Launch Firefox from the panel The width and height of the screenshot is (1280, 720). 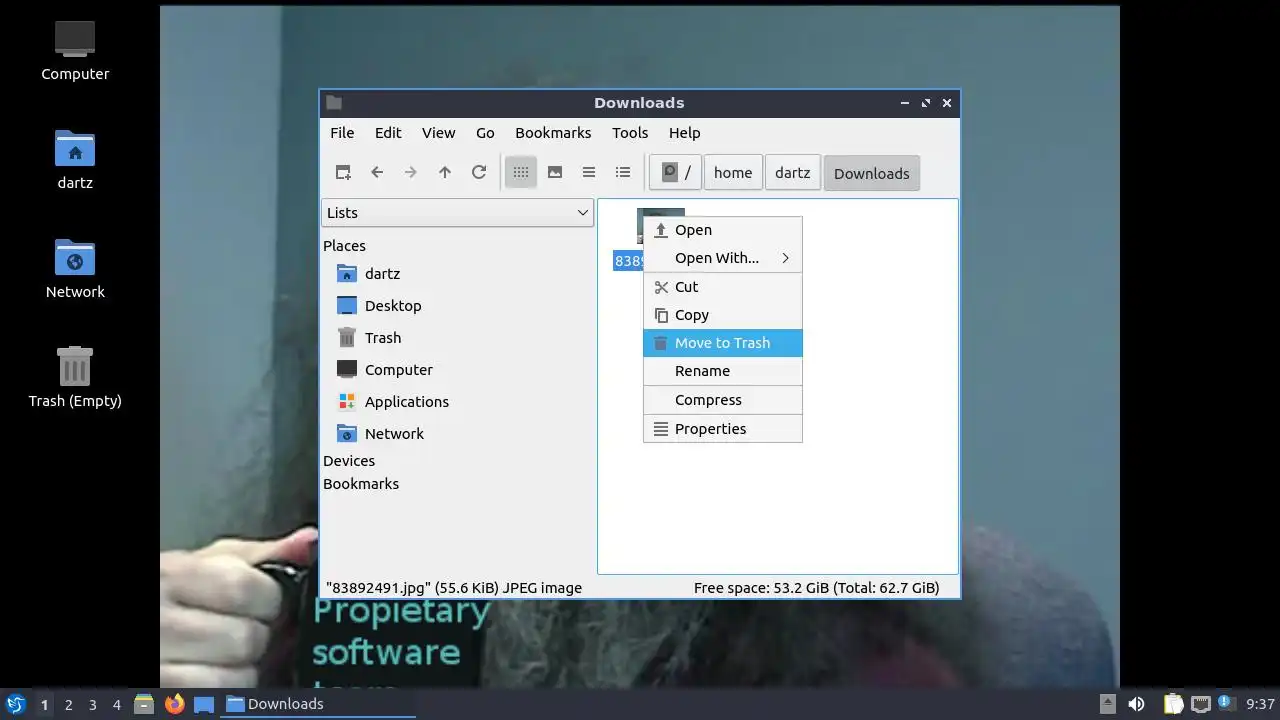click(174, 704)
